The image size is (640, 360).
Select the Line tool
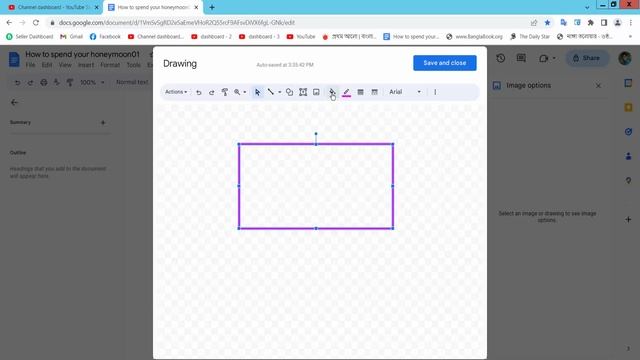click(x=270, y=92)
